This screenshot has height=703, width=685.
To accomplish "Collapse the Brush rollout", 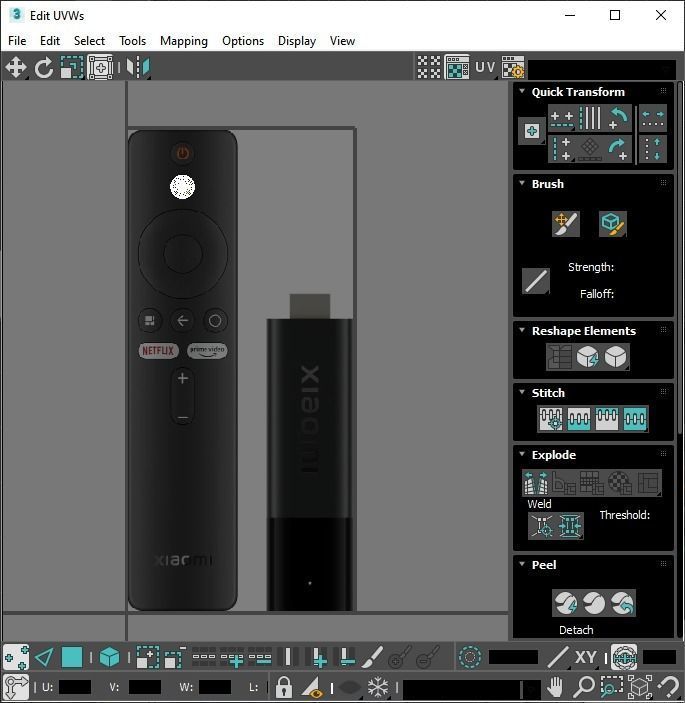I will pyautogui.click(x=522, y=183).
